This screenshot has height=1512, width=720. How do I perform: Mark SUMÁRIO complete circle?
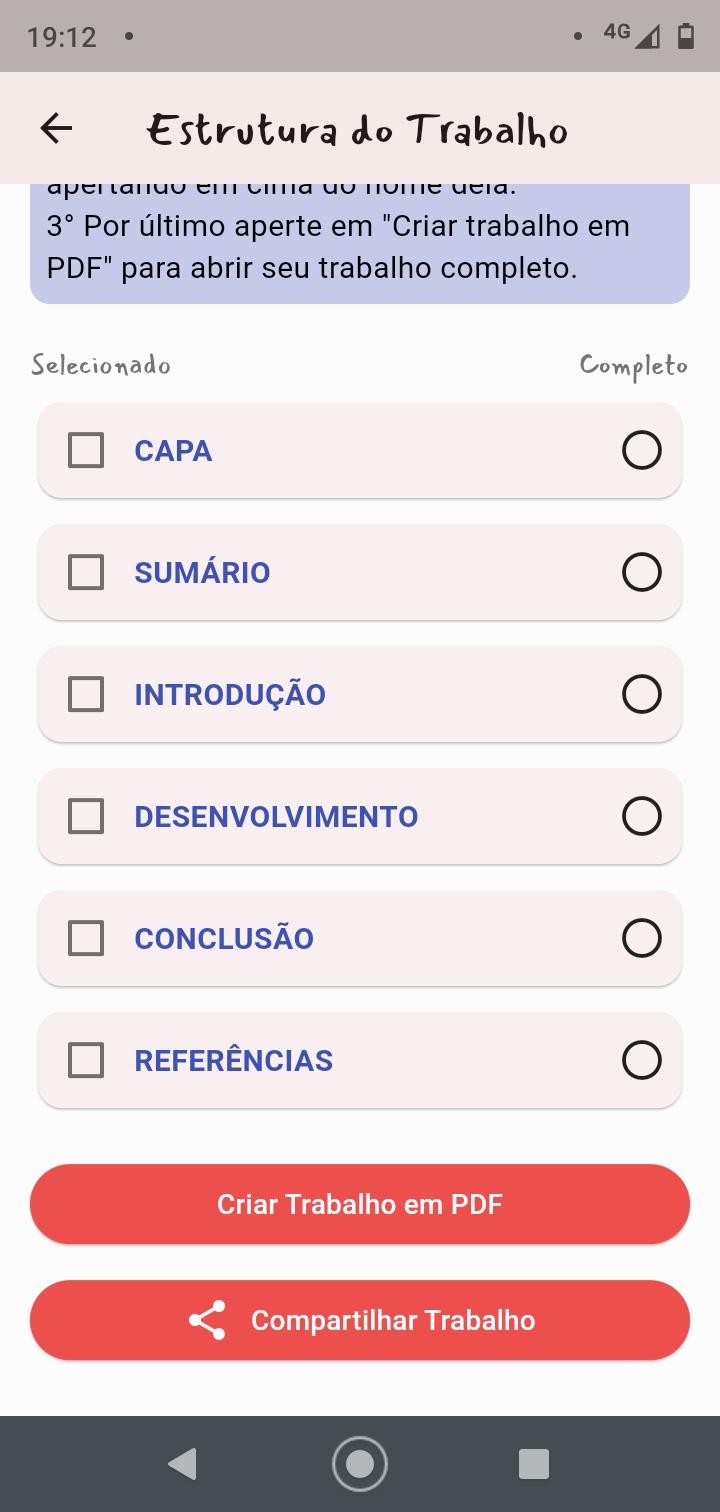[642, 572]
